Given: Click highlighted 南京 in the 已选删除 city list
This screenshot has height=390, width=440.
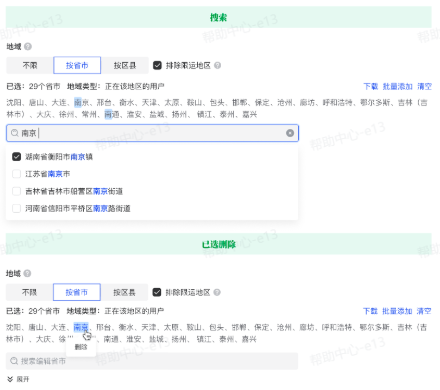Looking at the screenshot, I should pos(81,327).
